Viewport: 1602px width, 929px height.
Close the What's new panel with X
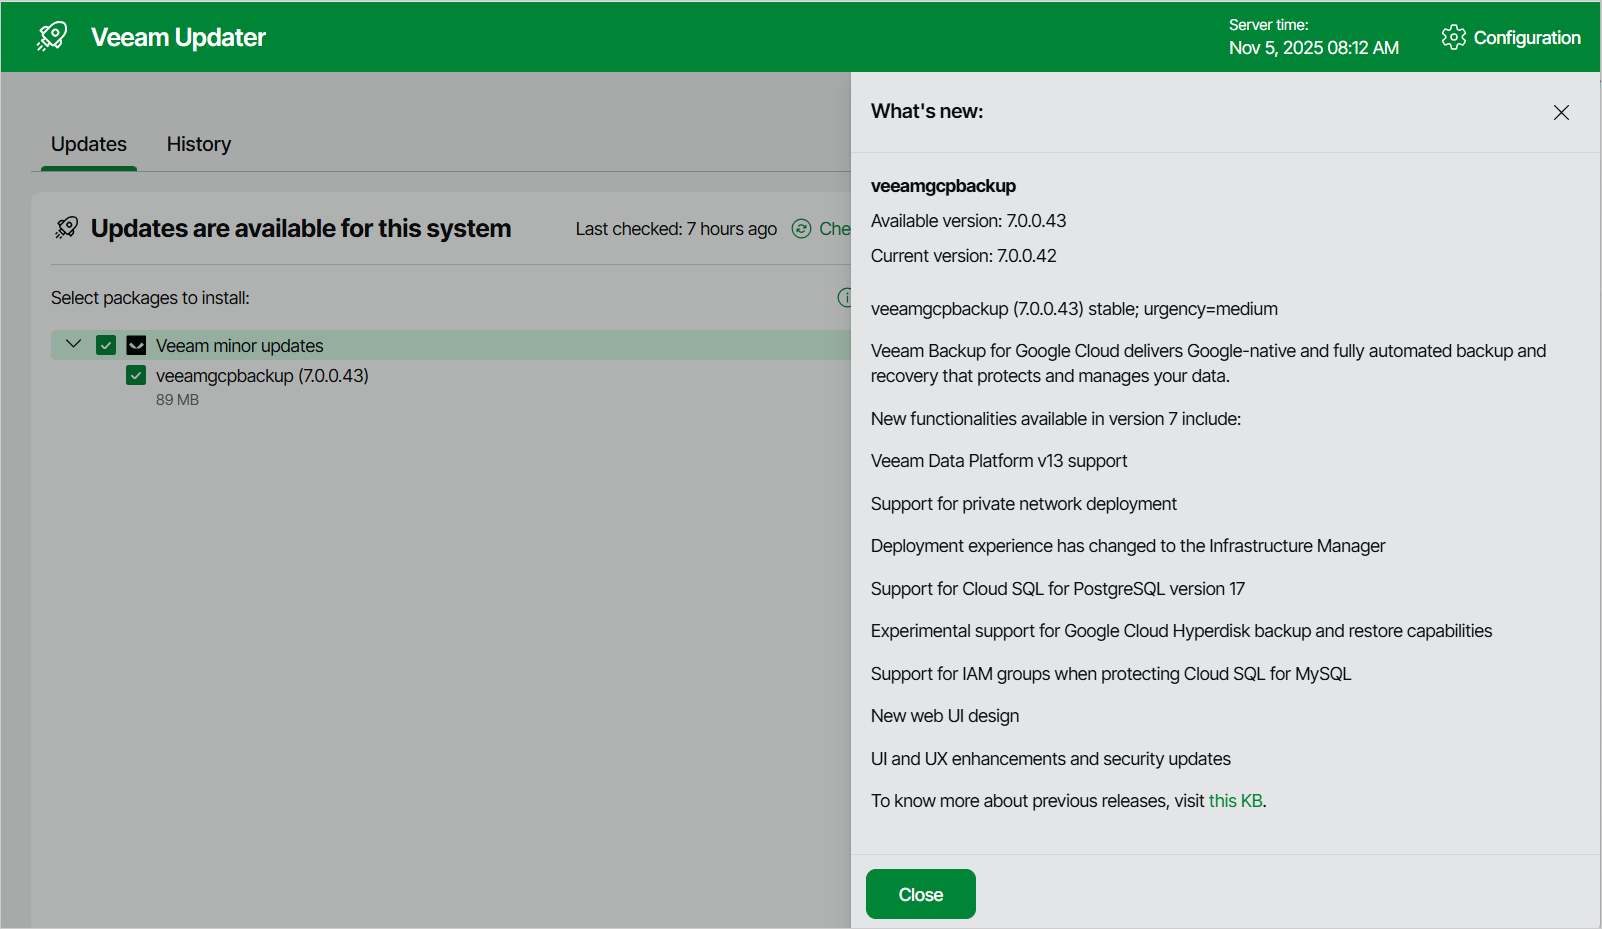tap(1561, 112)
